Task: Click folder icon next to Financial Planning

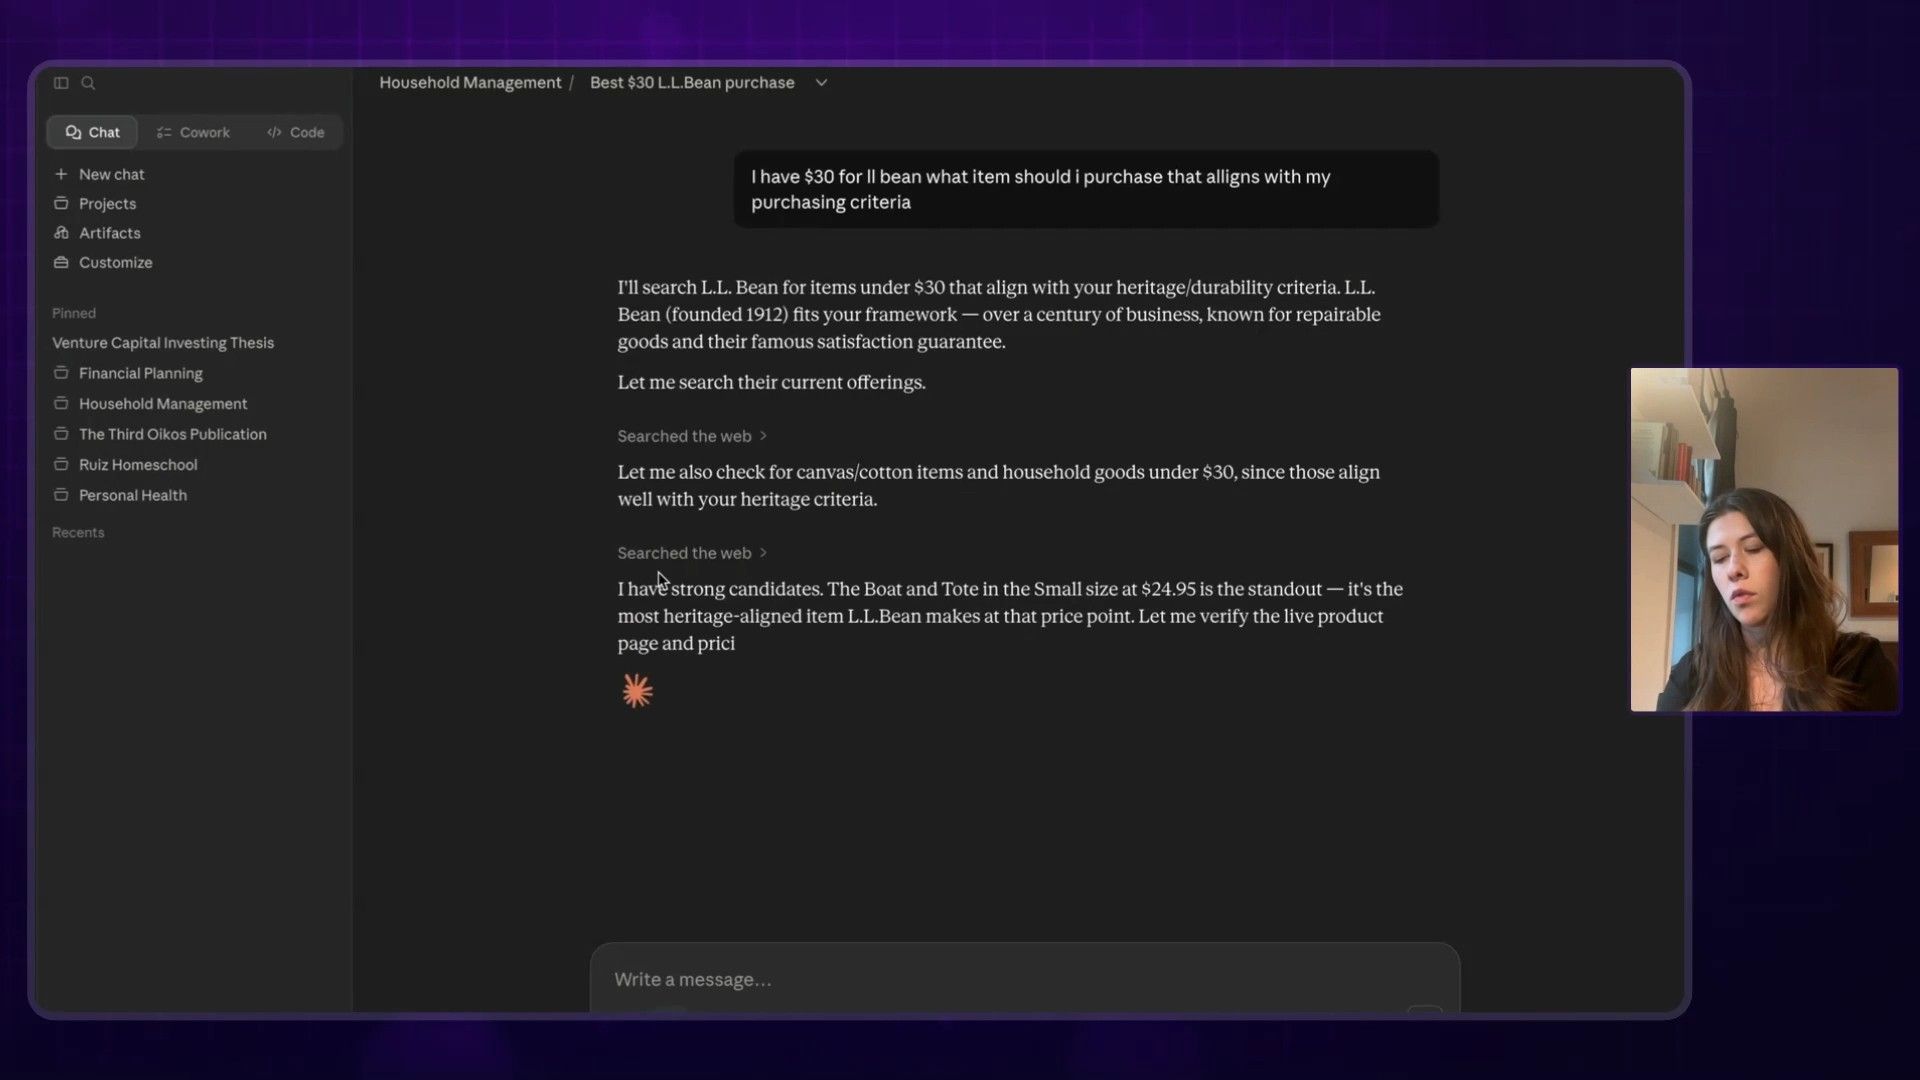Action: pyautogui.click(x=61, y=373)
